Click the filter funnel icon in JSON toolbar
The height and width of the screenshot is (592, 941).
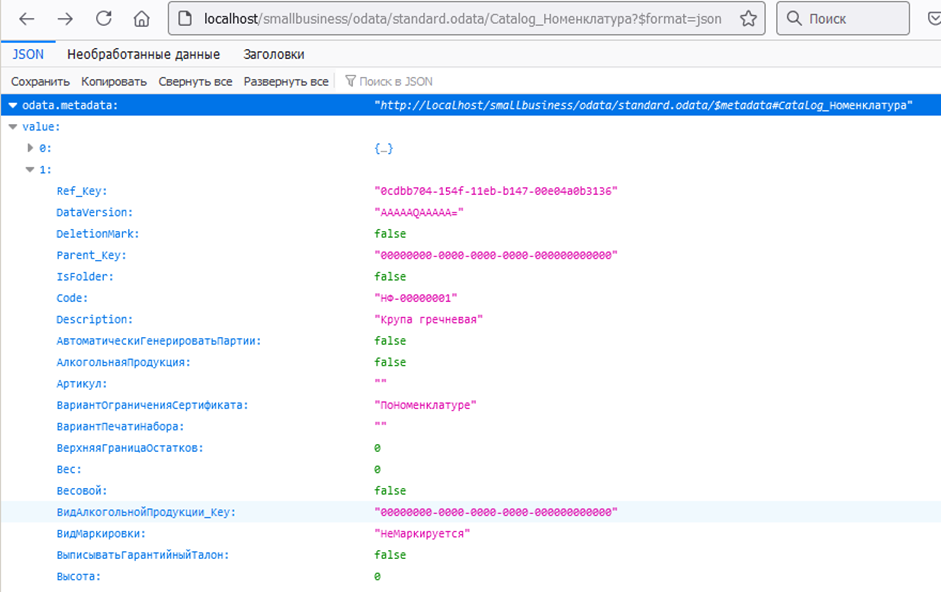pyautogui.click(x=350, y=81)
